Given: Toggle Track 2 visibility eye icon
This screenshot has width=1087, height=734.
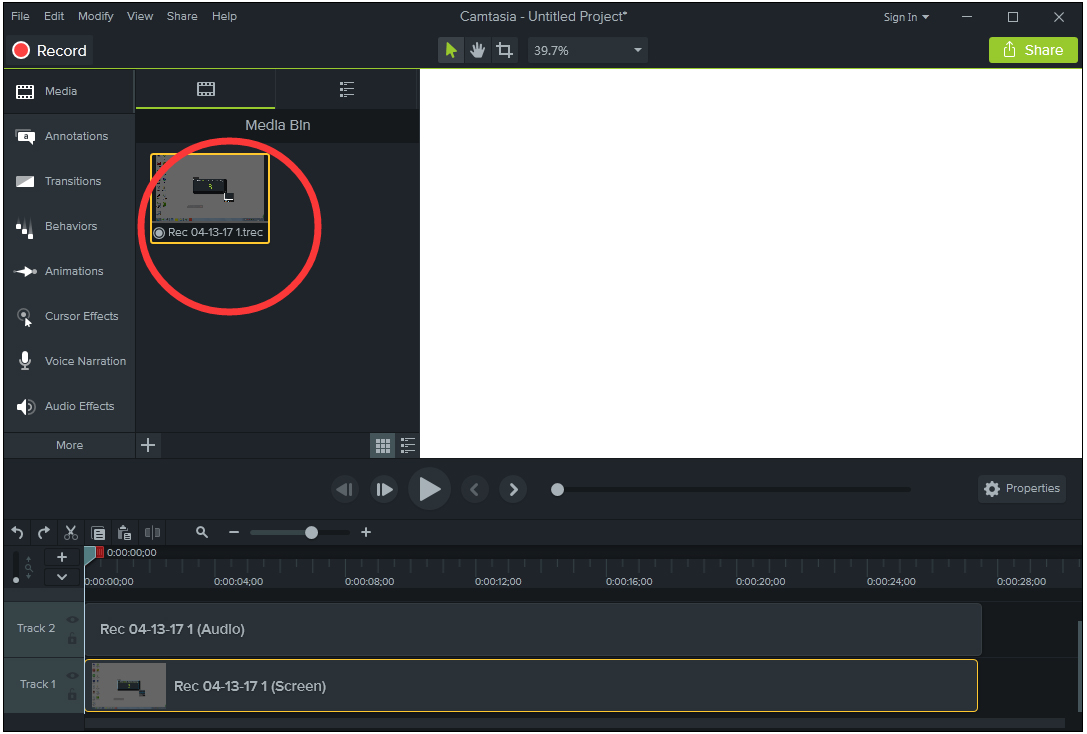Looking at the screenshot, I should click(72, 620).
